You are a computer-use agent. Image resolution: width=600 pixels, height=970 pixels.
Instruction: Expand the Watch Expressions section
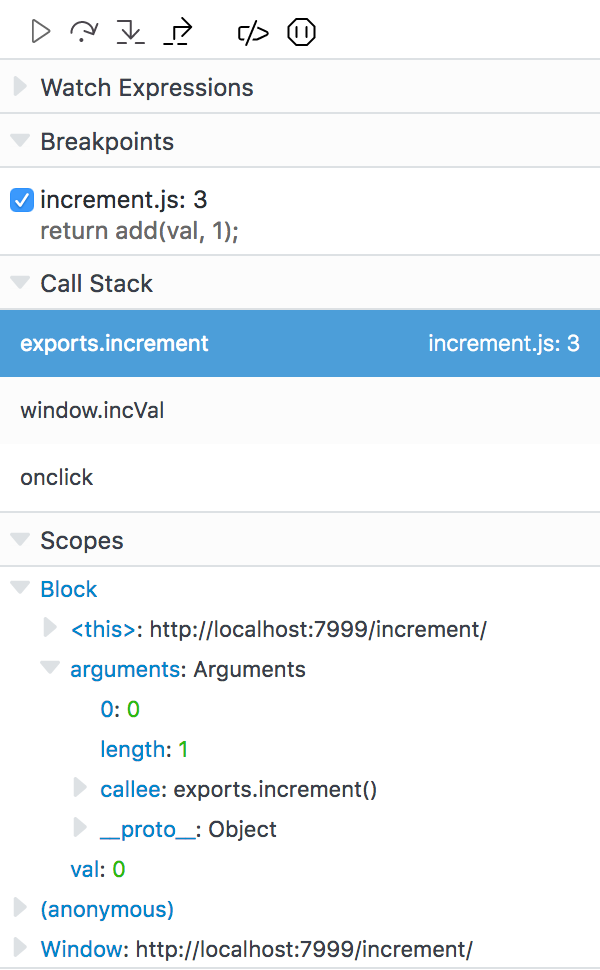coord(20,88)
